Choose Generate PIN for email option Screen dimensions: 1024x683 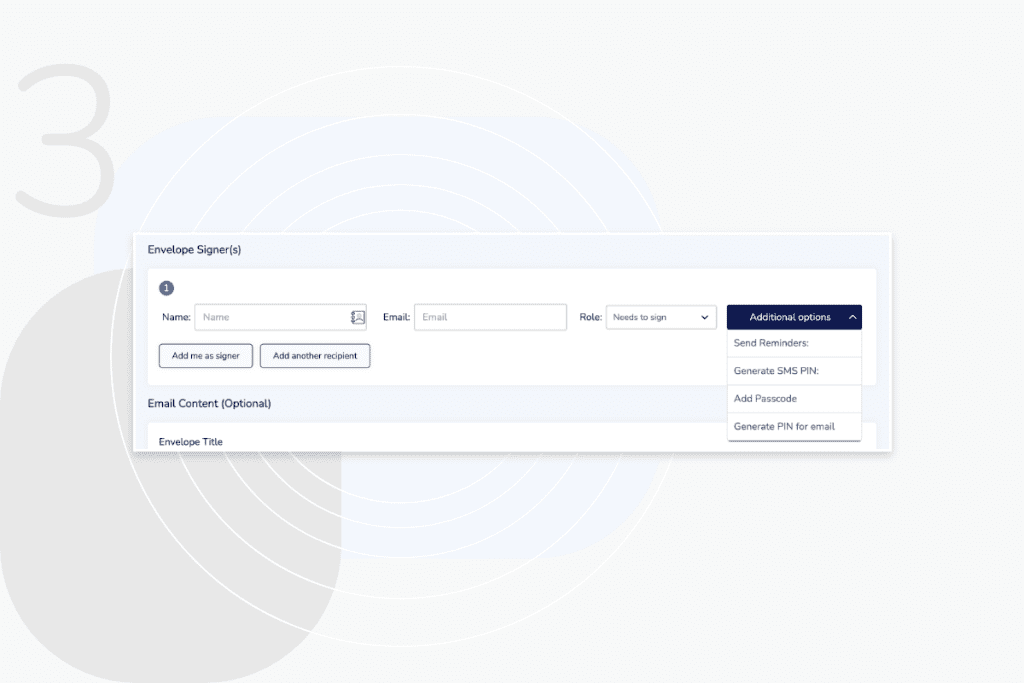coord(794,426)
